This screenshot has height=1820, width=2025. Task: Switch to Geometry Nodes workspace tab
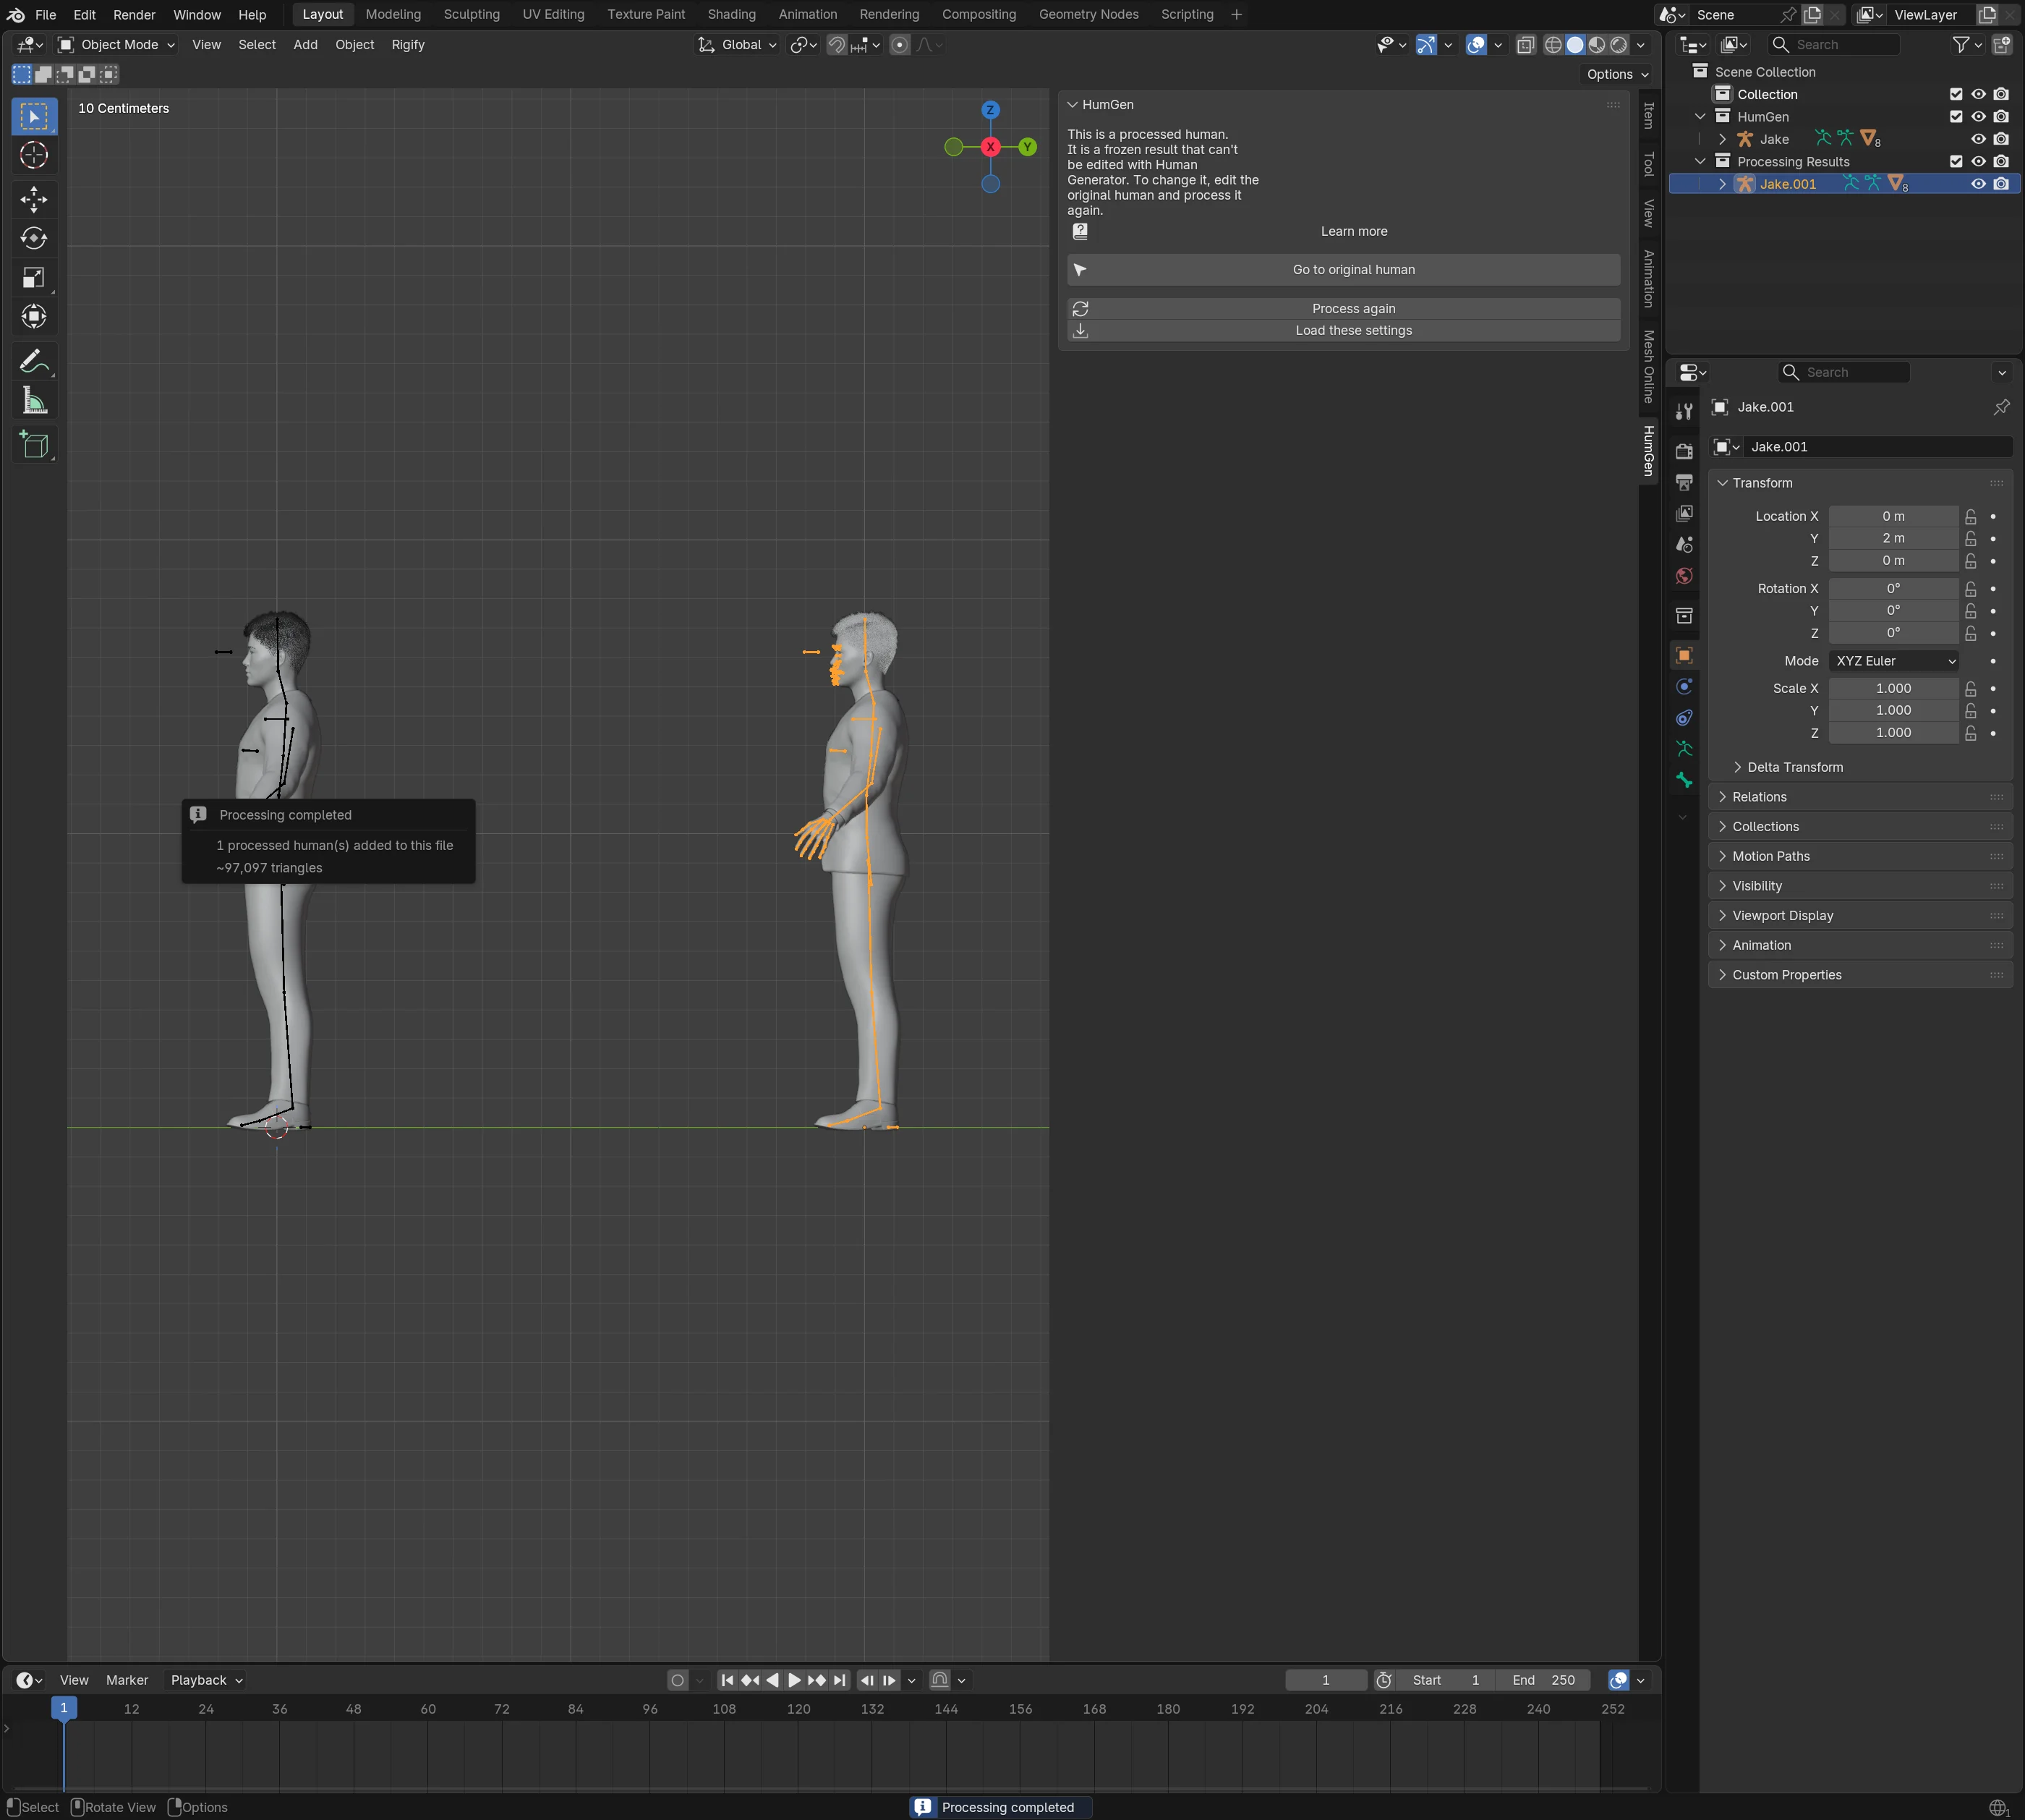tap(1088, 15)
